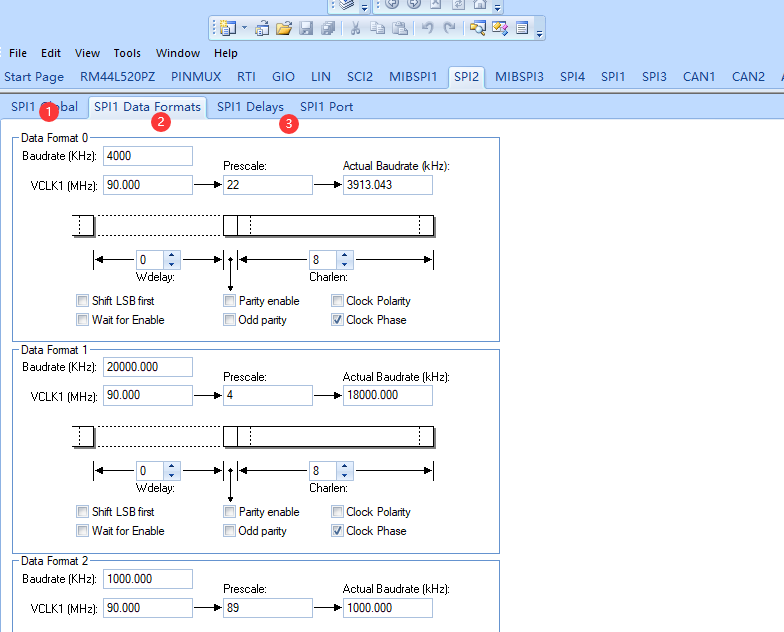Select the SPI1 Port sub-tab
The height and width of the screenshot is (632, 784).
pyautogui.click(x=326, y=107)
